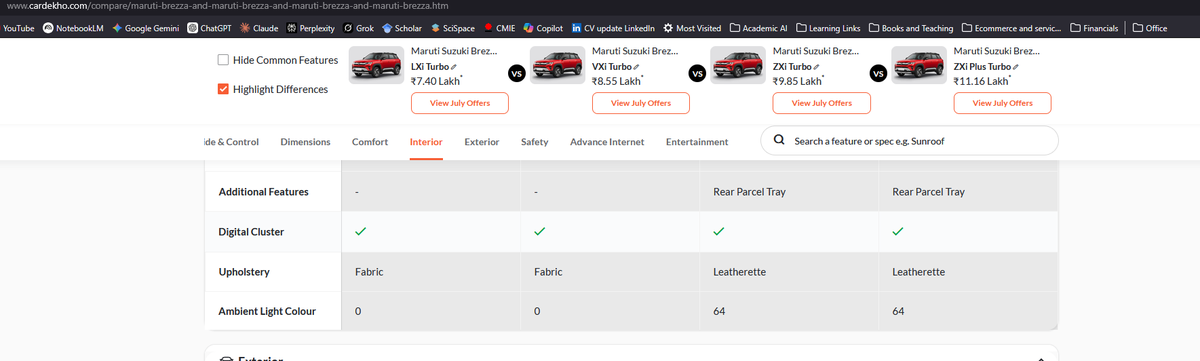
Task: Open the Academic AI bookmarks folder
Action: [759, 28]
